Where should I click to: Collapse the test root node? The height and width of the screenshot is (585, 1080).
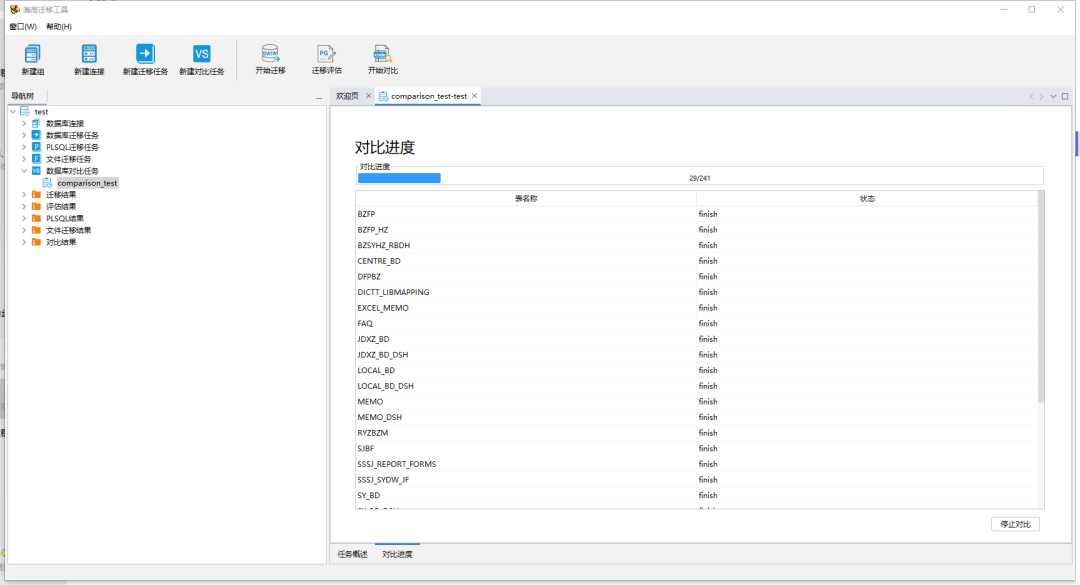pos(13,111)
